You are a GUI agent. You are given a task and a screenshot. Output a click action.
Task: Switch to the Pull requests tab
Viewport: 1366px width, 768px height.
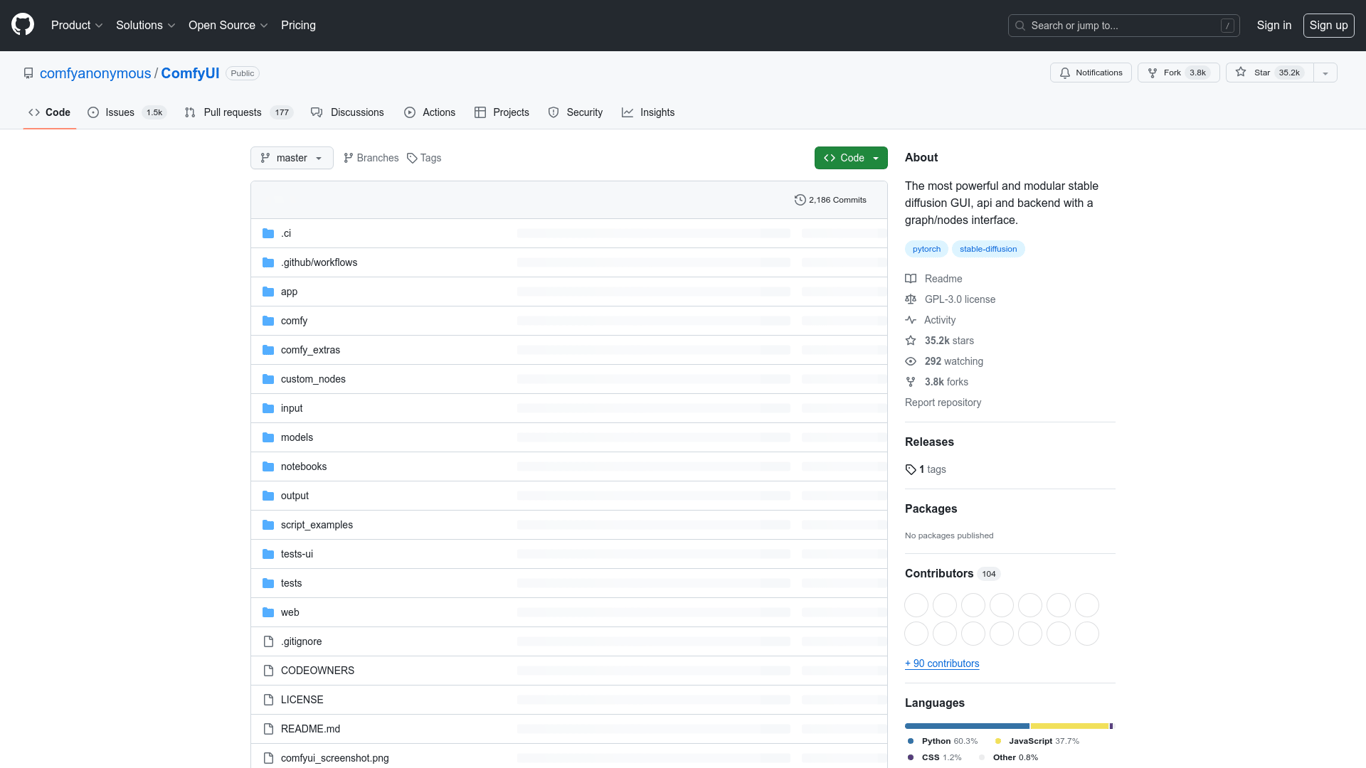click(x=238, y=113)
